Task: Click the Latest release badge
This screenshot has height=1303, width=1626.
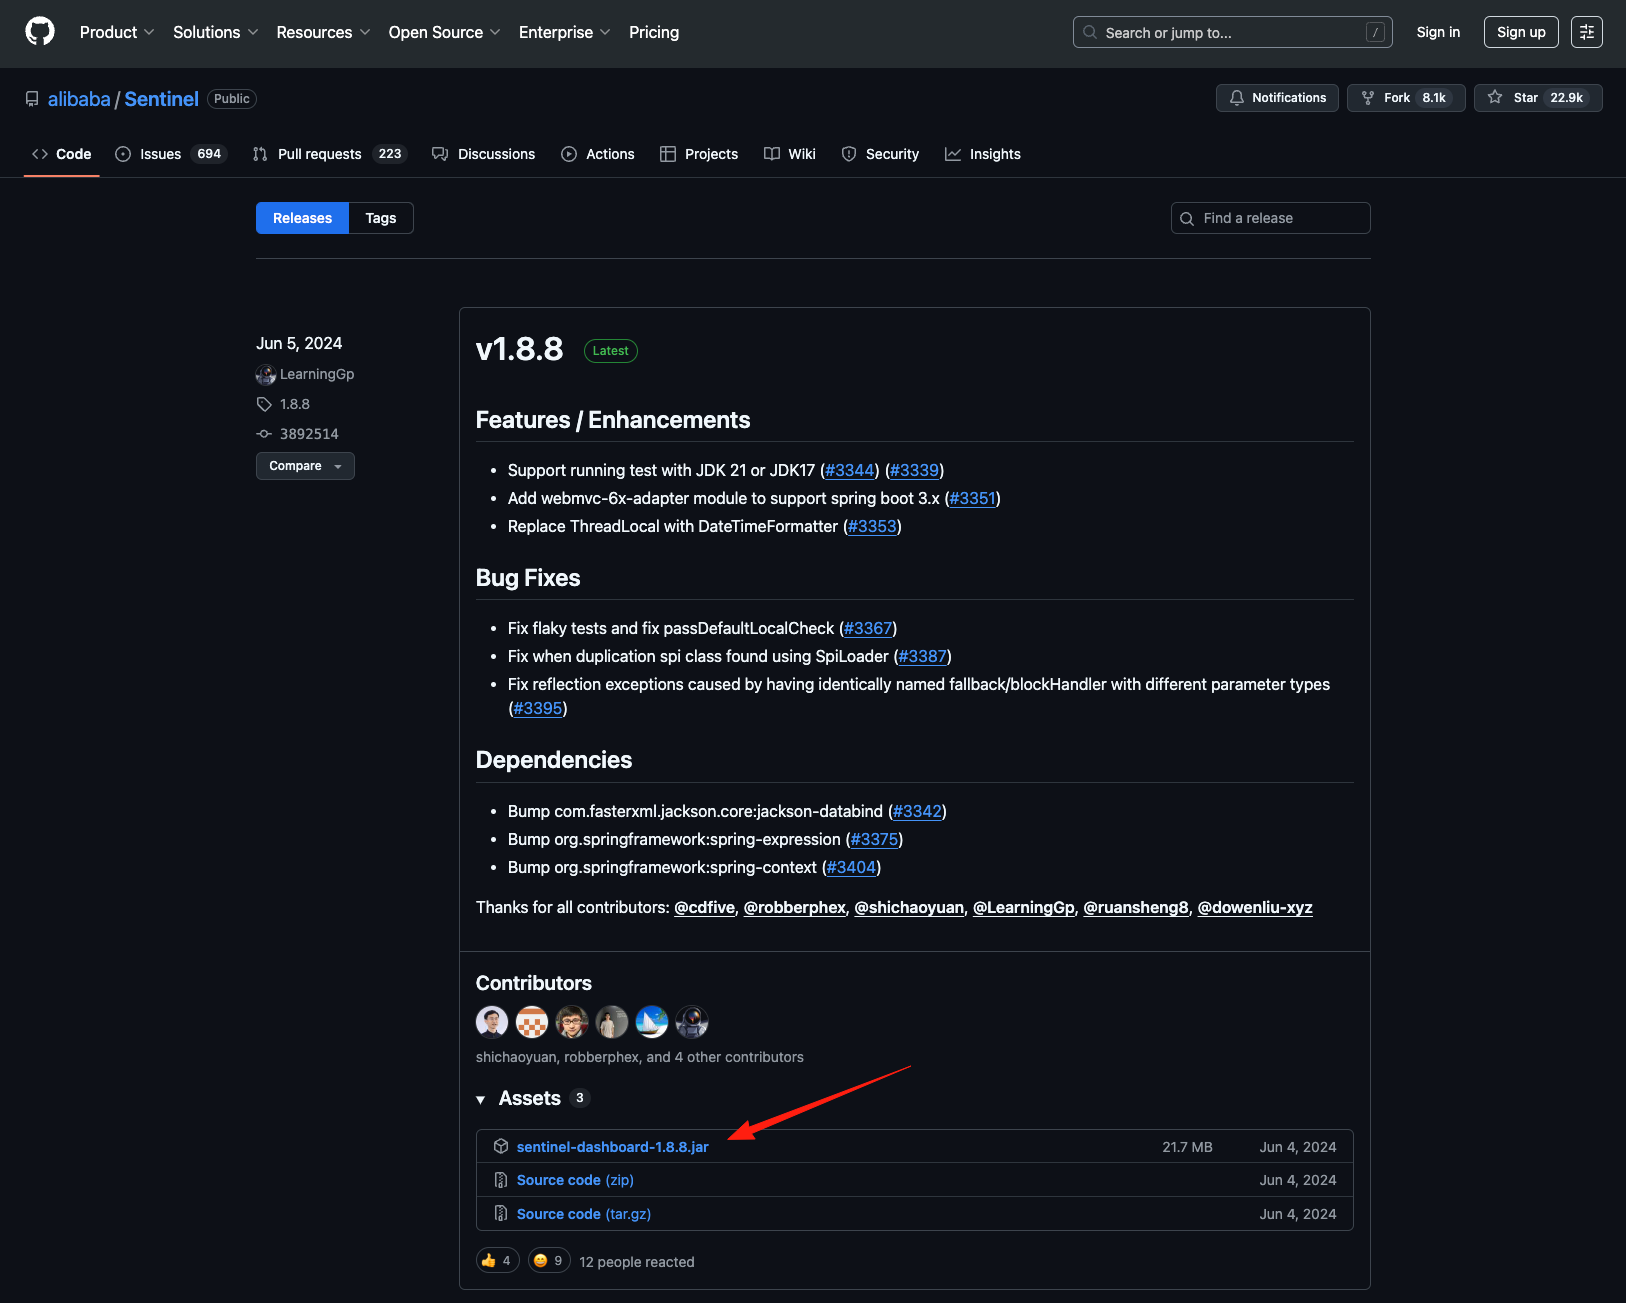Action: pyautogui.click(x=611, y=351)
